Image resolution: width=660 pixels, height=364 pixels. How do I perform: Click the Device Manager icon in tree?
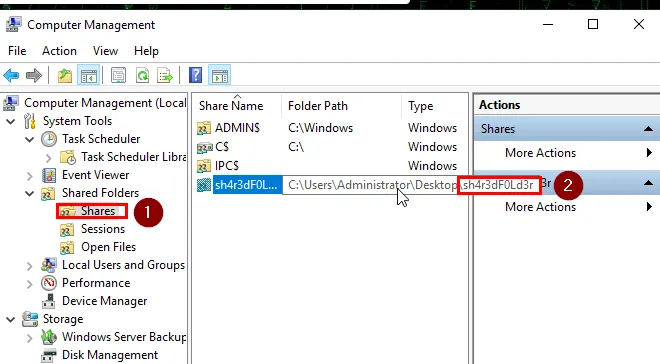click(49, 301)
